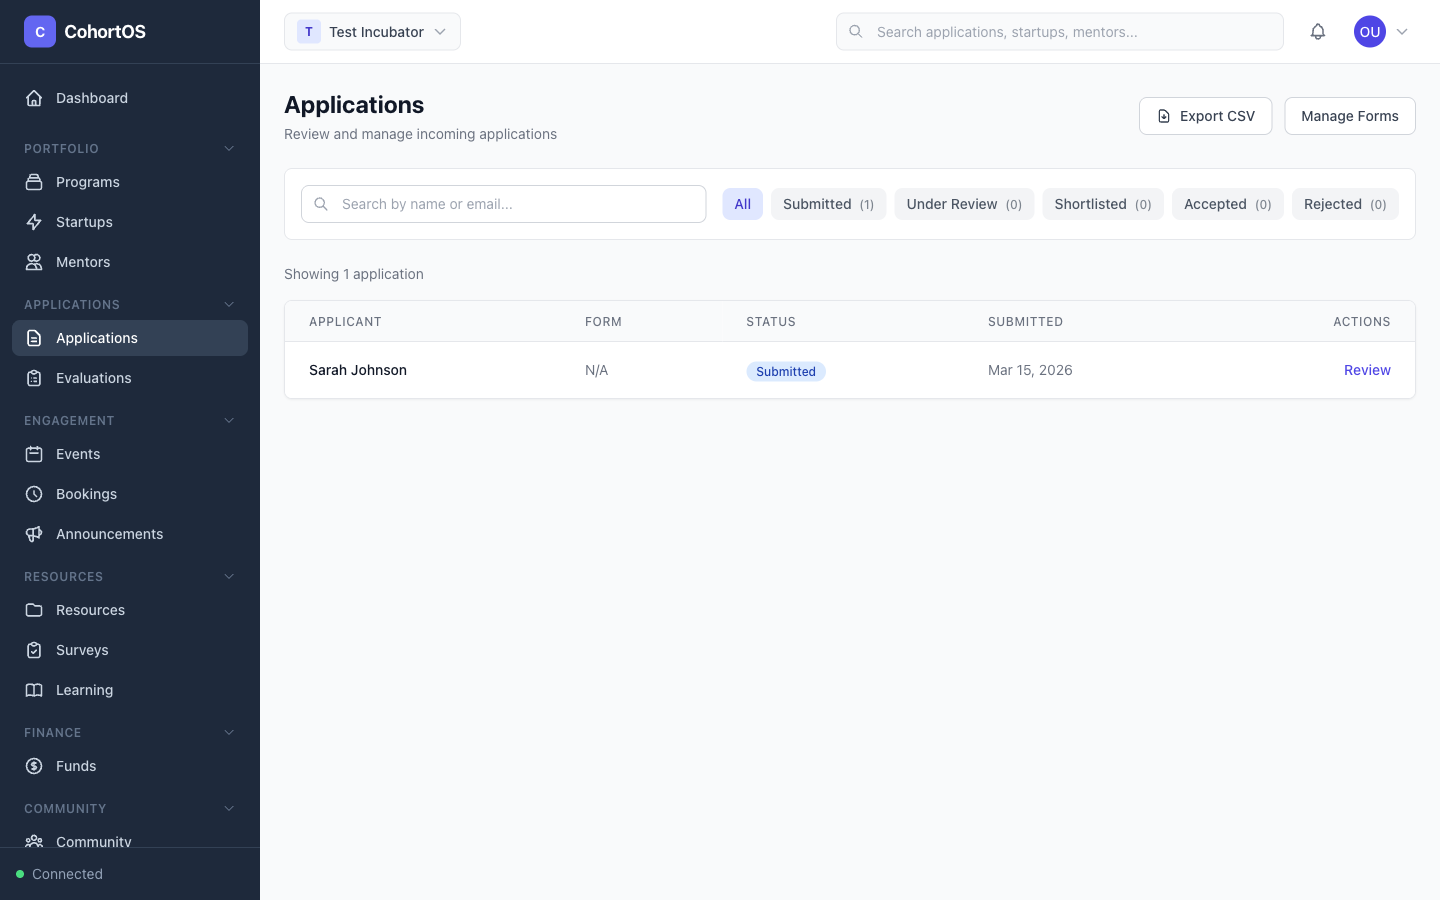This screenshot has height=900, width=1440.
Task: Select the Announcements megaphone icon
Action: 34,533
